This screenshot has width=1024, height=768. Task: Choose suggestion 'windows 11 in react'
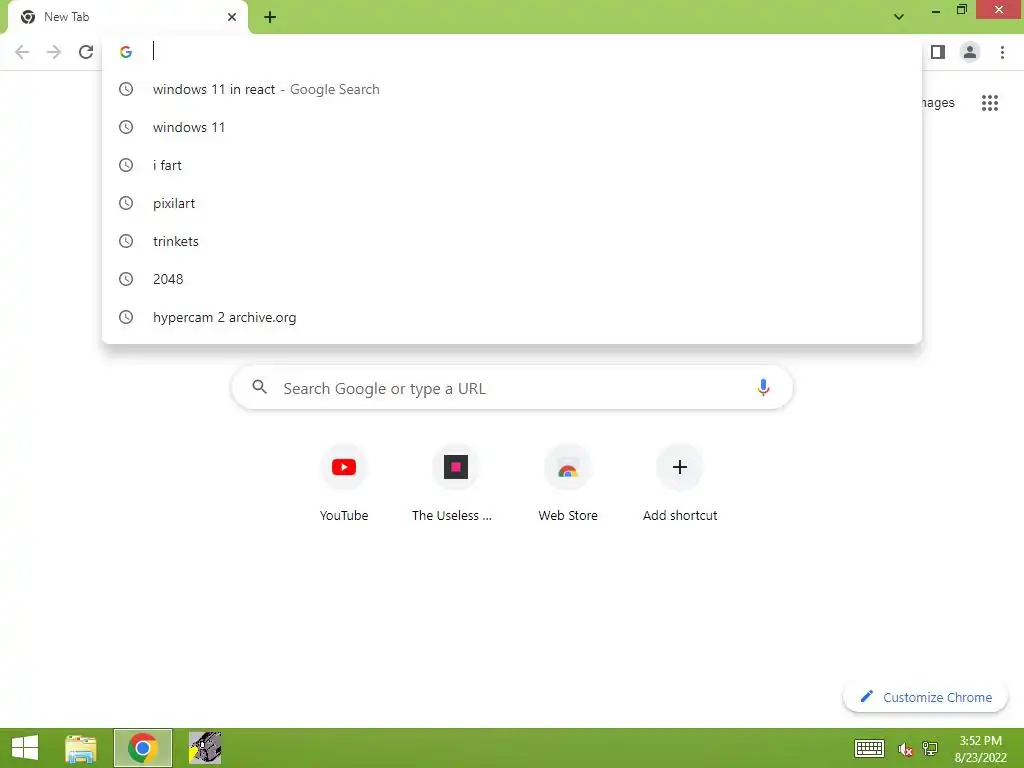coord(512,89)
